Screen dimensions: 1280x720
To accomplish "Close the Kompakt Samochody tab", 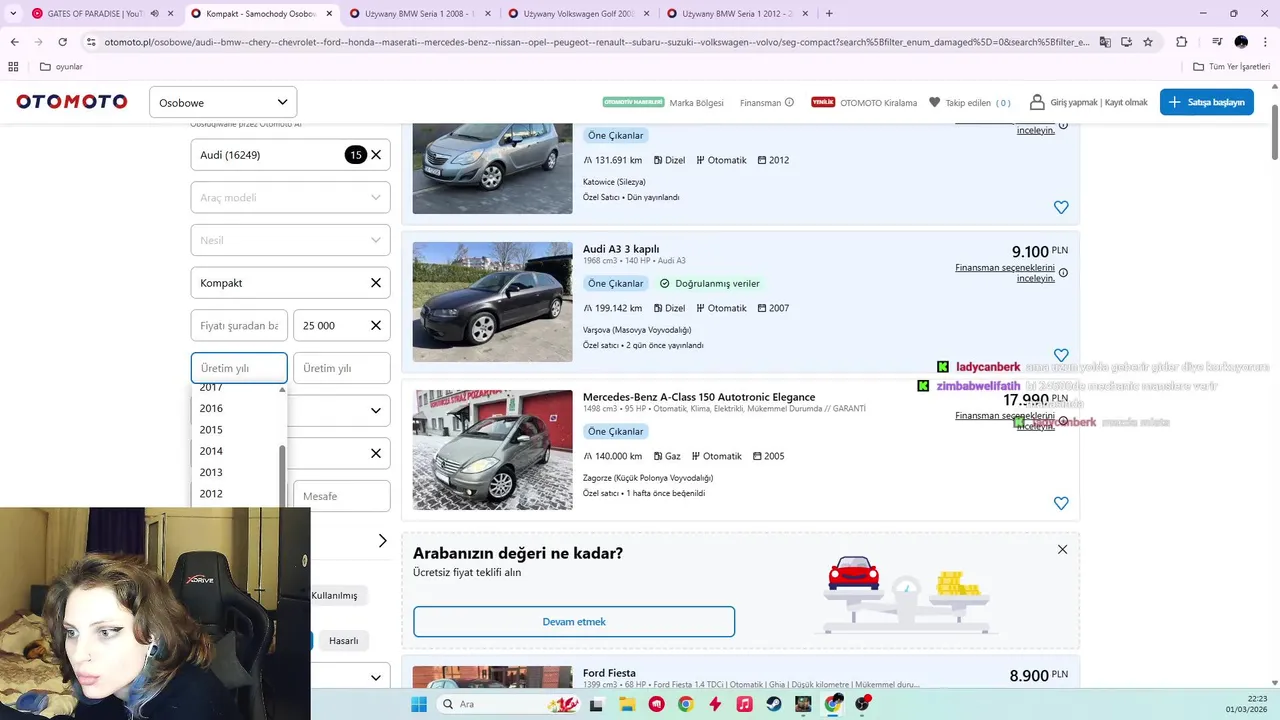I will pyautogui.click(x=329, y=14).
